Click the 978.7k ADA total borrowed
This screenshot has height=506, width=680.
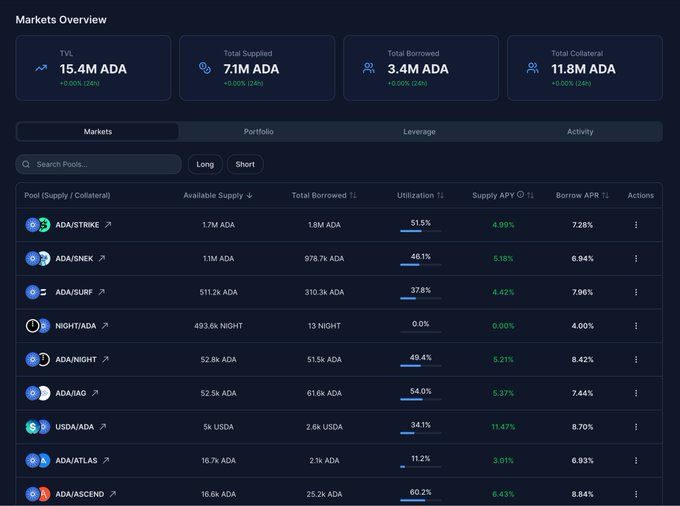(x=324, y=258)
